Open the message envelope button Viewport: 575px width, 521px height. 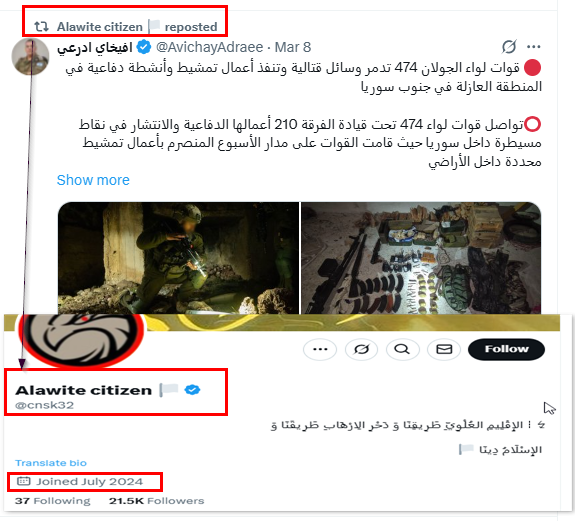[444, 349]
